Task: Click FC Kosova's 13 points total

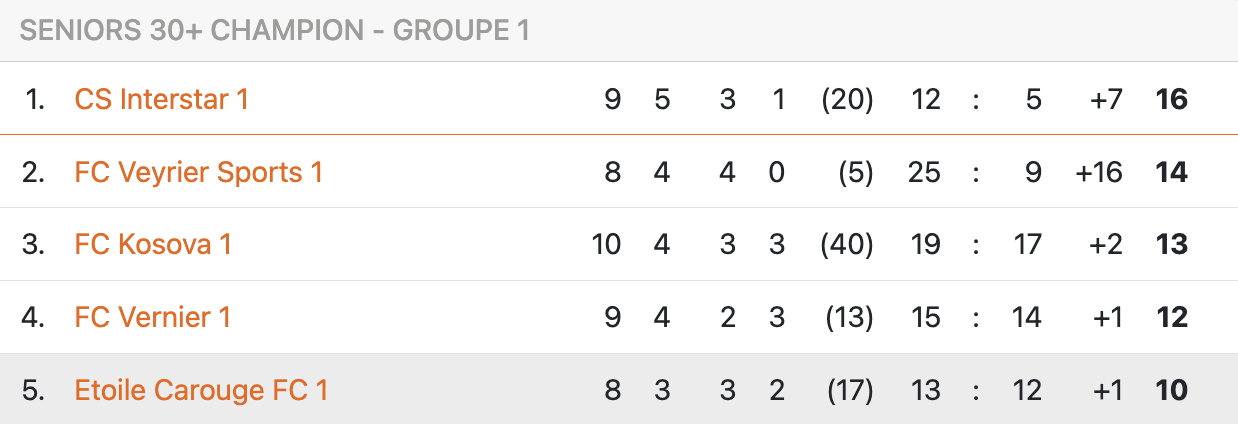Action: coord(1171,244)
